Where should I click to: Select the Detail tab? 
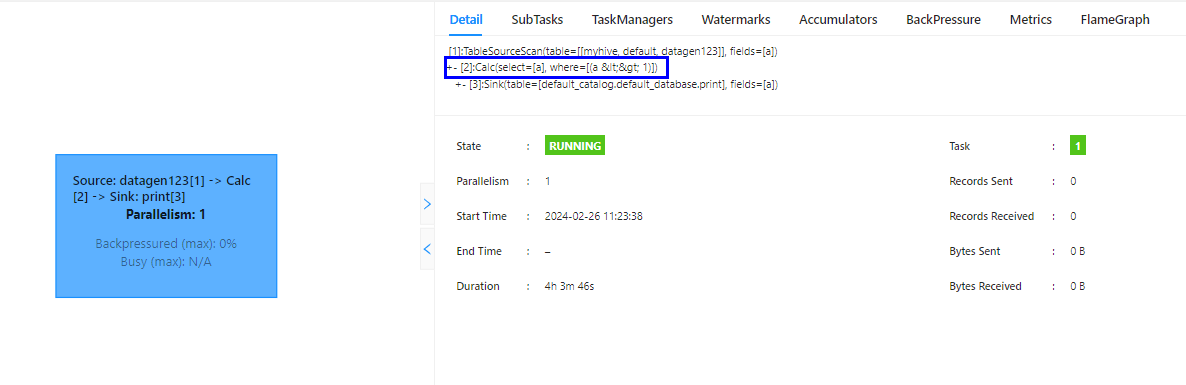[466, 20]
